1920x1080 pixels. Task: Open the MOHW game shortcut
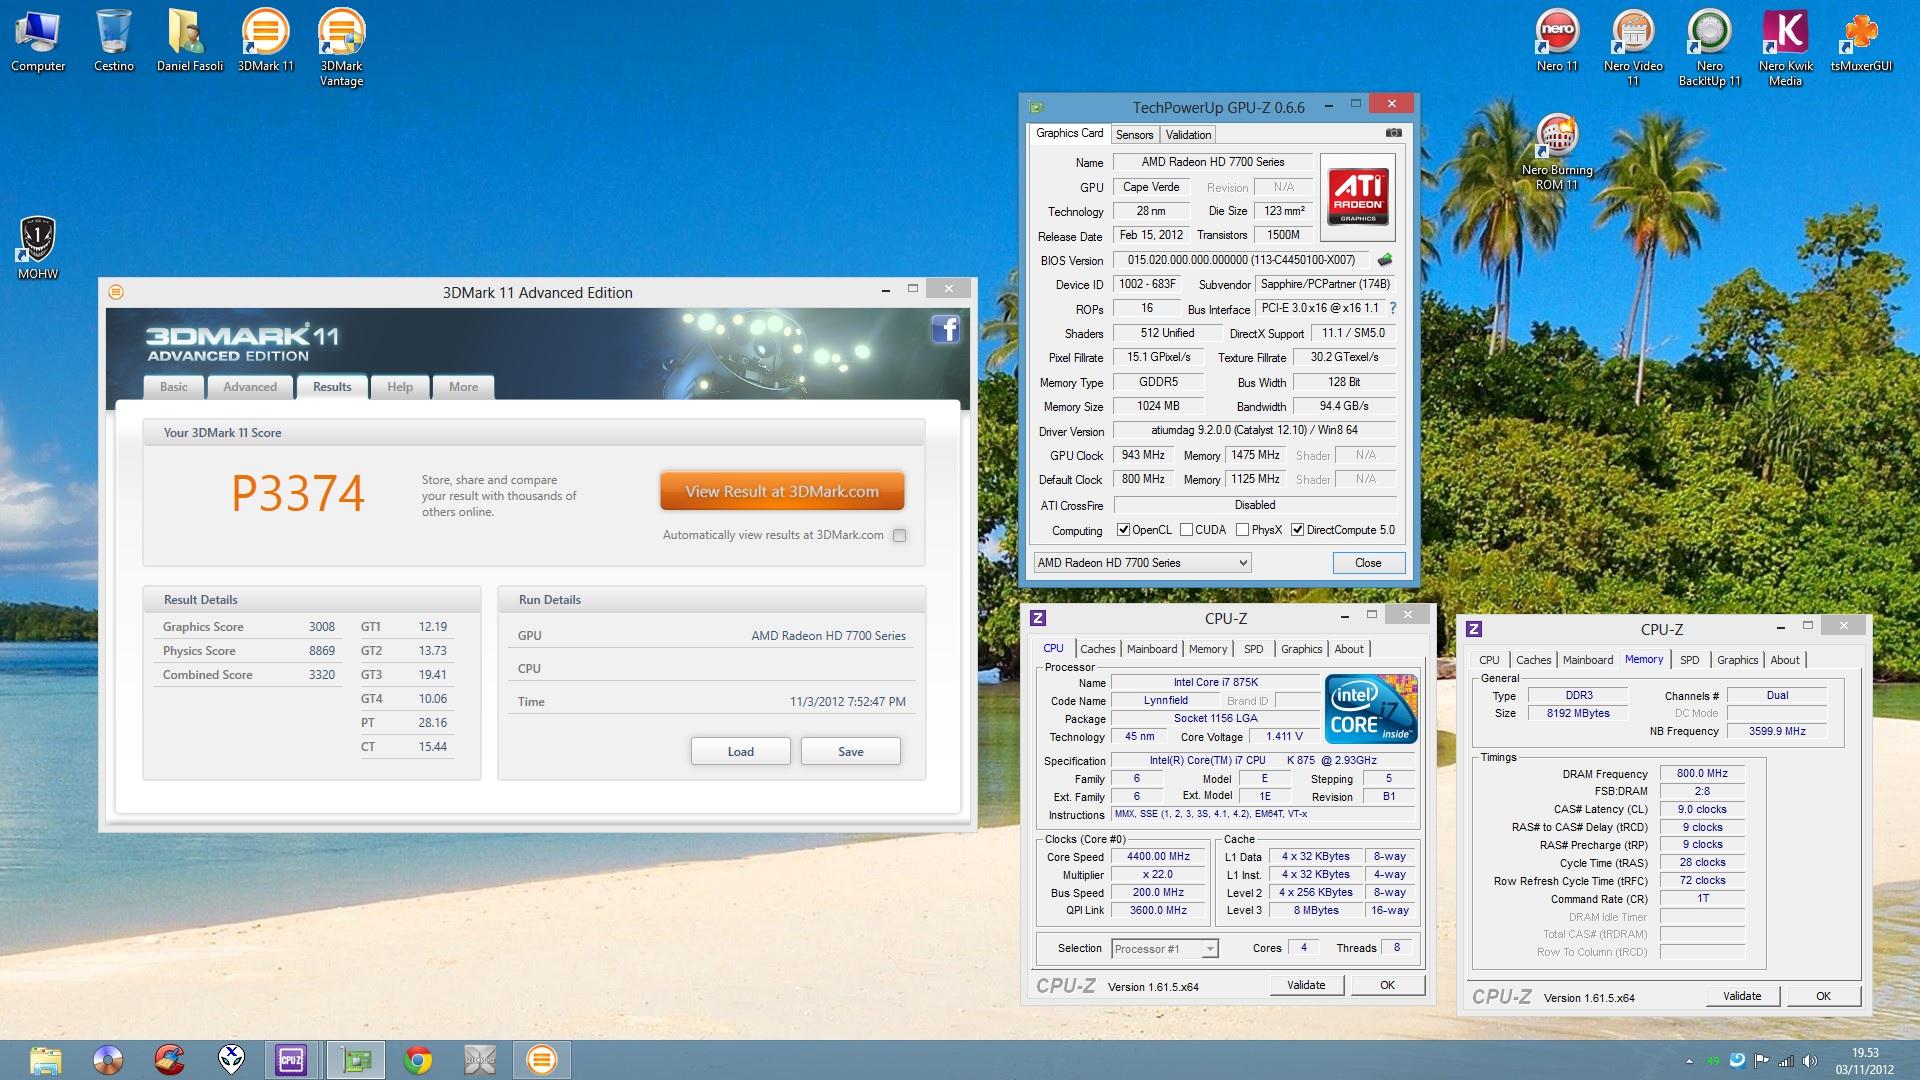[x=38, y=248]
